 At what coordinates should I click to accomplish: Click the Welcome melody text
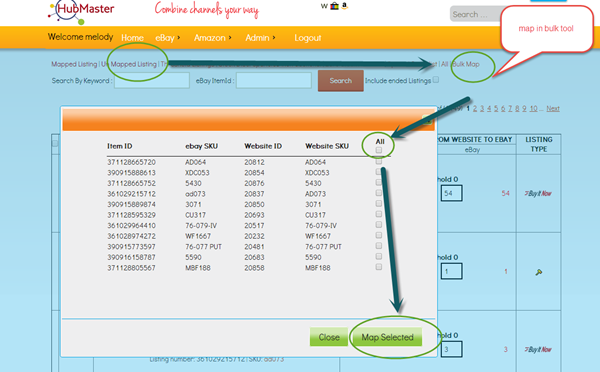pyautogui.click(x=80, y=37)
